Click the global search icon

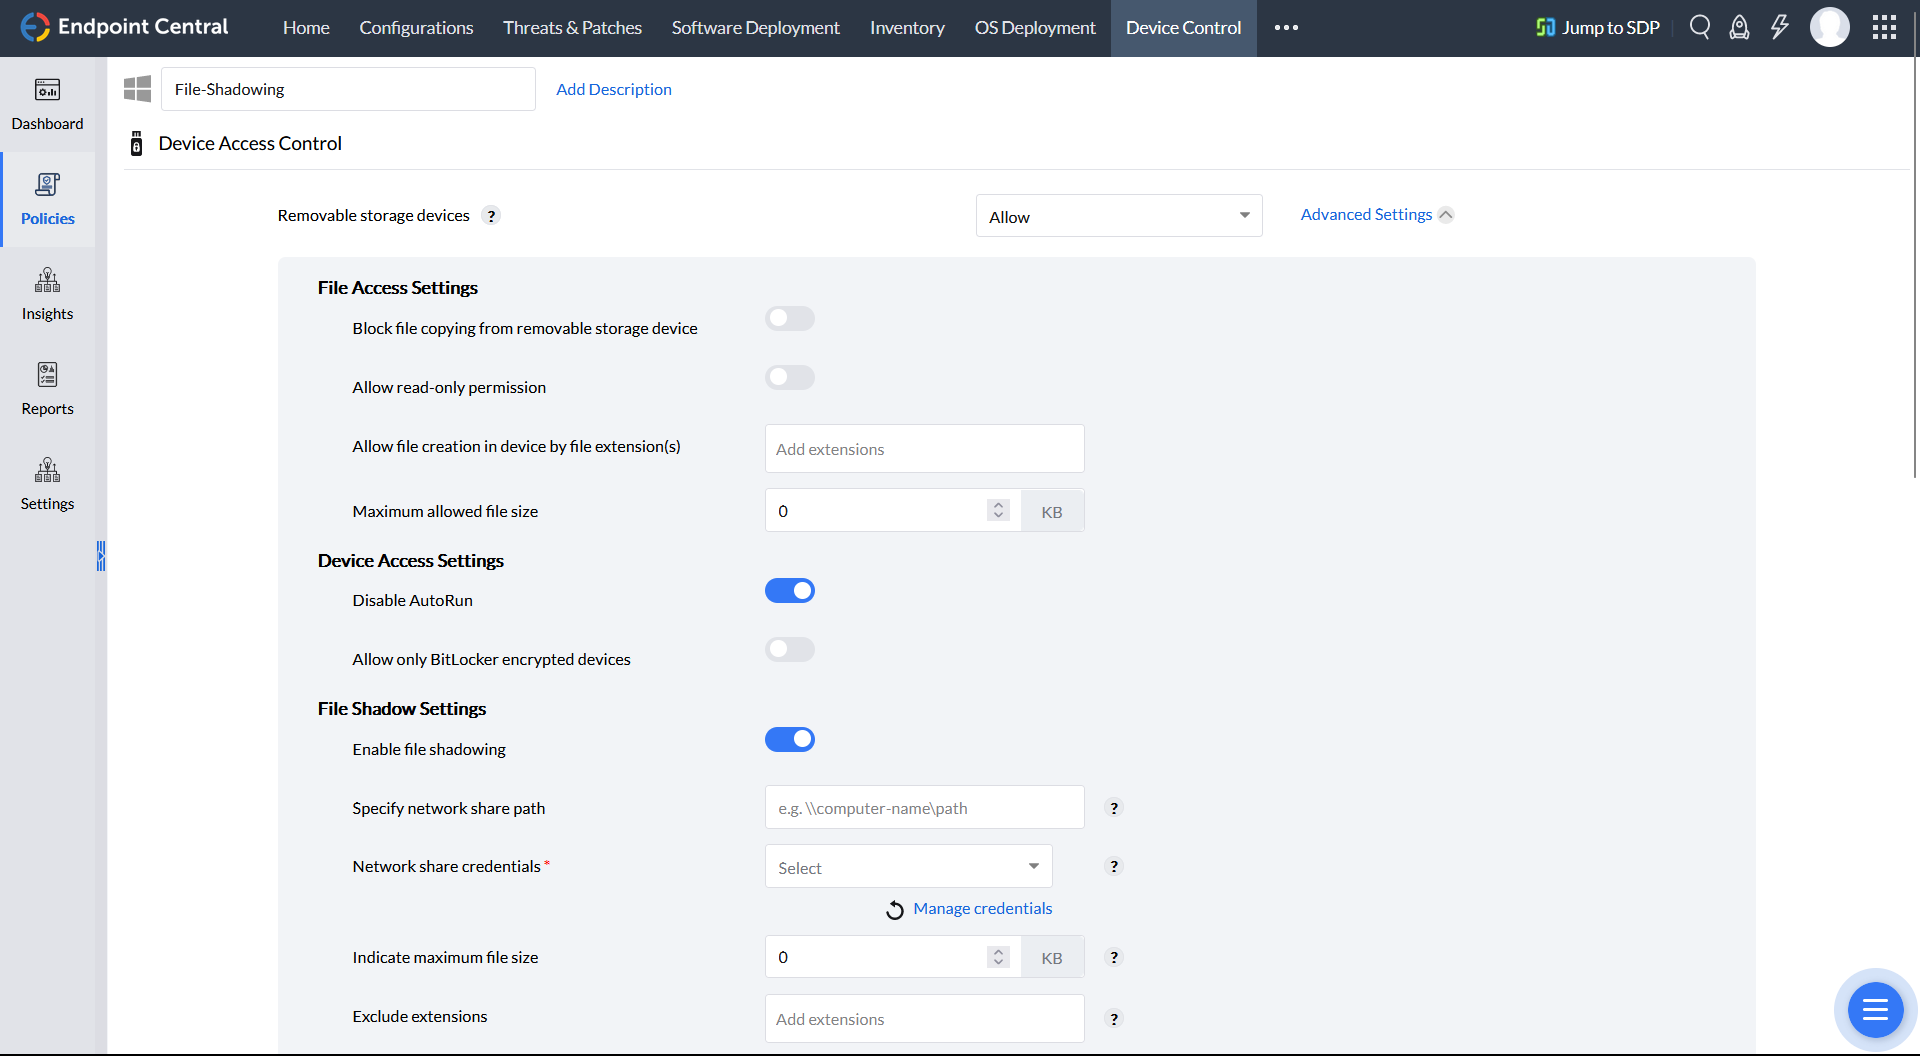pyautogui.click(x=1700, y=27)
